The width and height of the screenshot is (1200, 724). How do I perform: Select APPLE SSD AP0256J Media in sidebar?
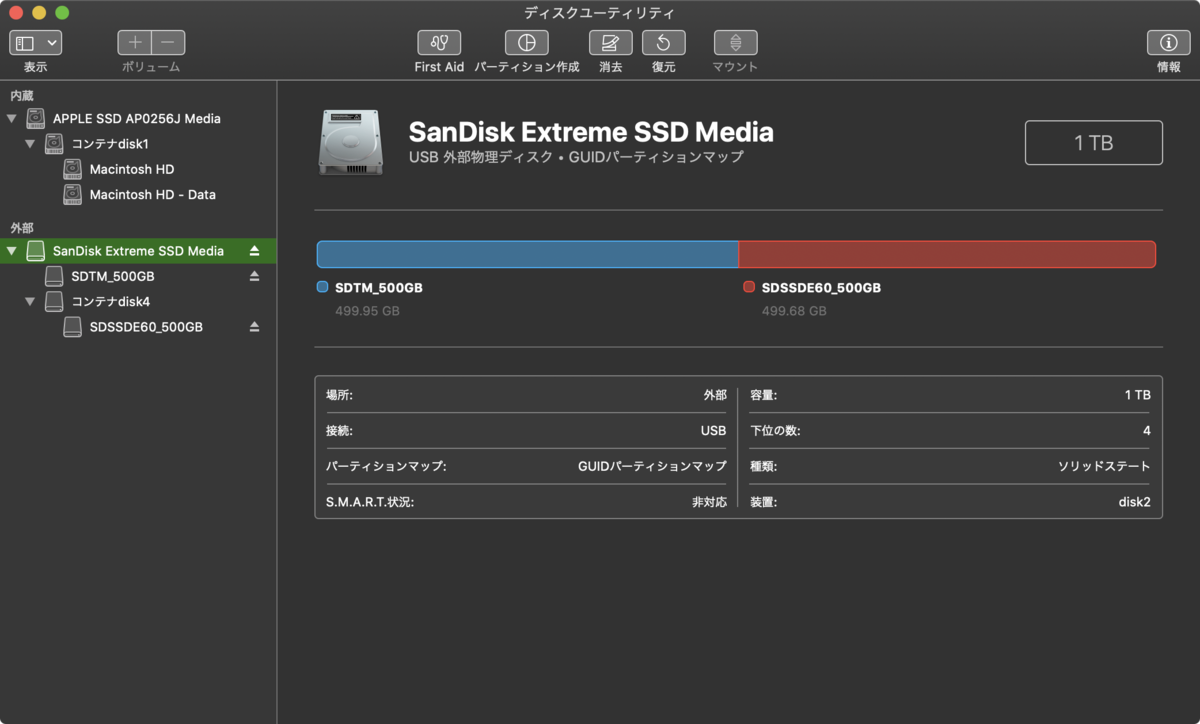coord(137,118)
